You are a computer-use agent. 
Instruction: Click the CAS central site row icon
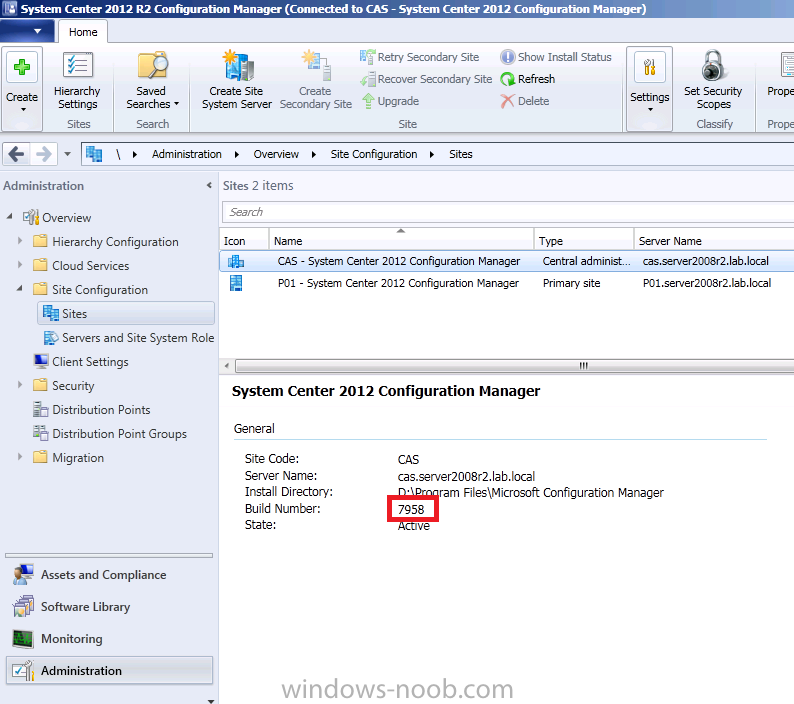pyautogui.click(x=236, y=261)
